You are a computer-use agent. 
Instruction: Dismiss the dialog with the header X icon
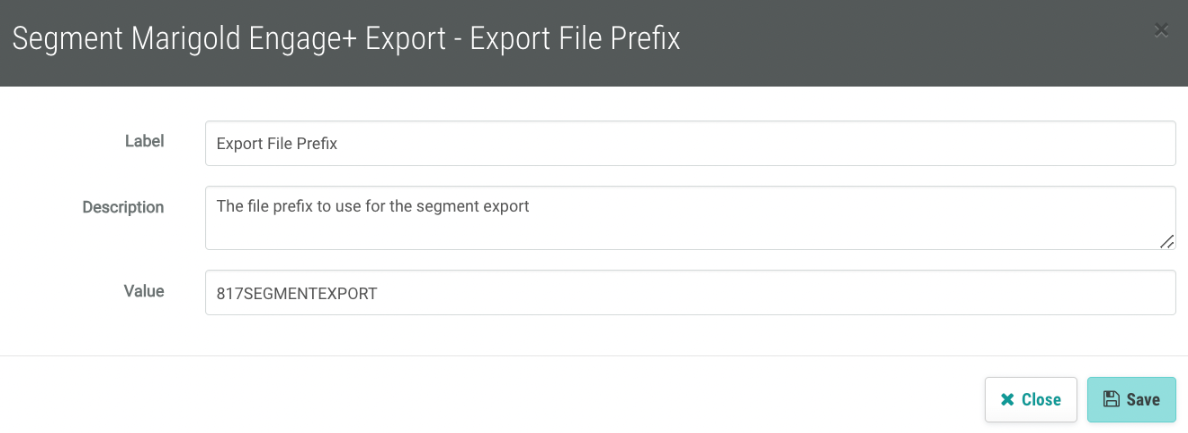[1161, 30]
